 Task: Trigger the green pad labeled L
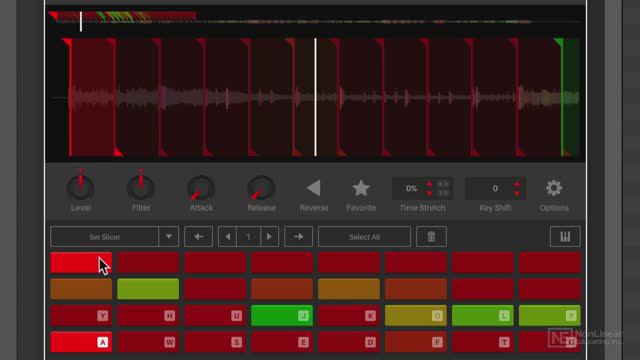point(482,316)
